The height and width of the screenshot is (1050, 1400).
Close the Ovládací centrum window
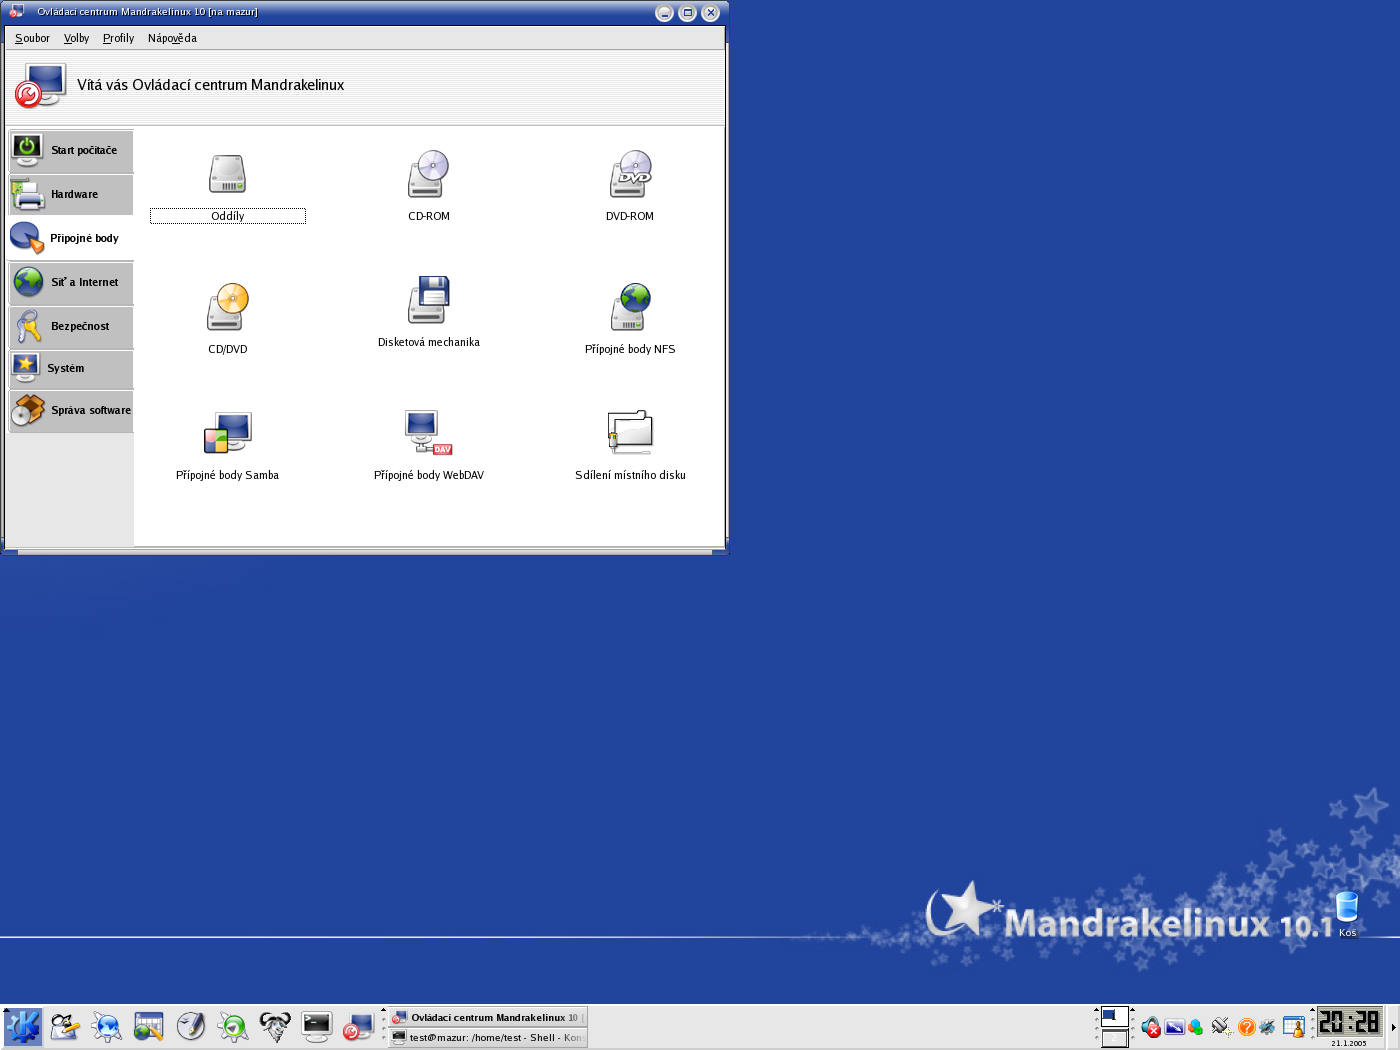click(x=711, y=13)
